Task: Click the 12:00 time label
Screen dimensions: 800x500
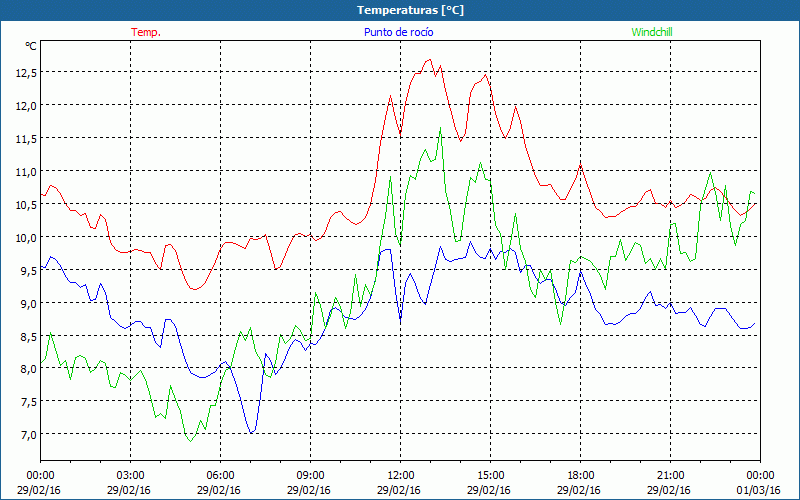Action: [x=401, y=476]
